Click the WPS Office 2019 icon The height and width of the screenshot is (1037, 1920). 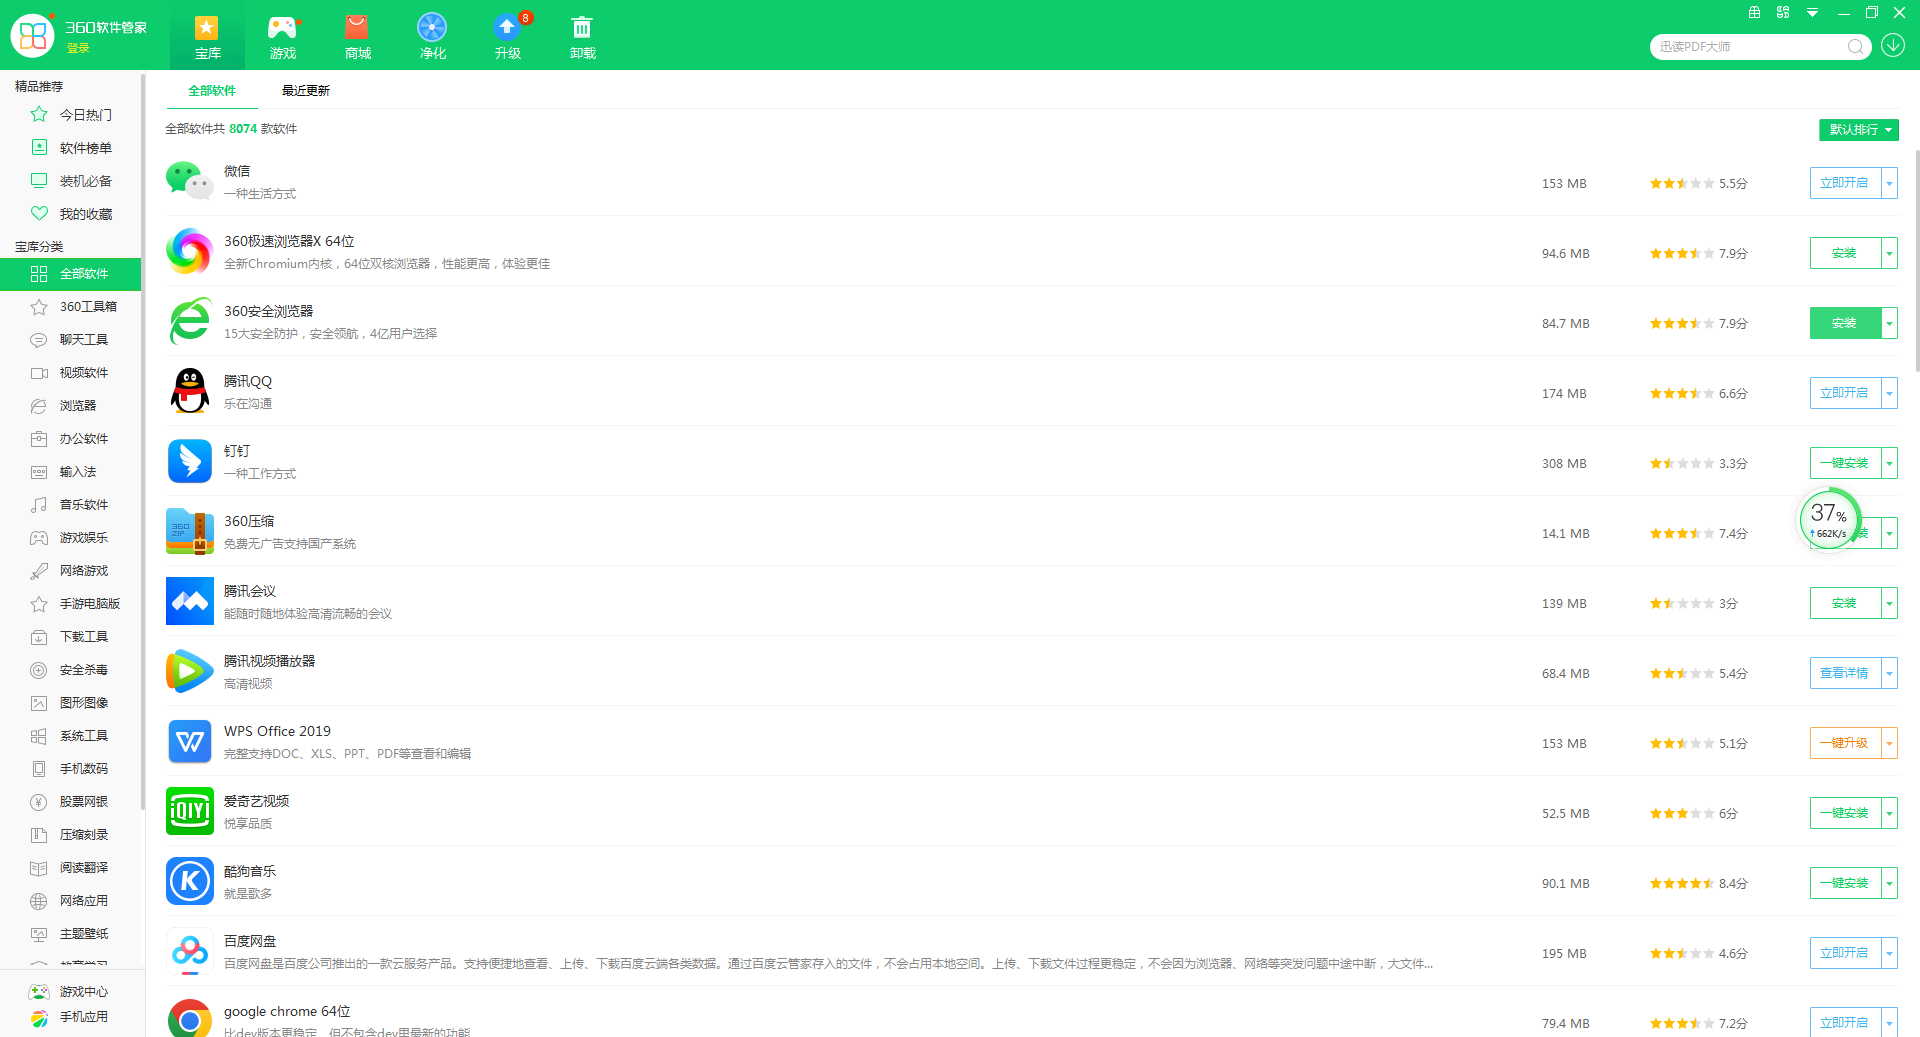[189, 741]
